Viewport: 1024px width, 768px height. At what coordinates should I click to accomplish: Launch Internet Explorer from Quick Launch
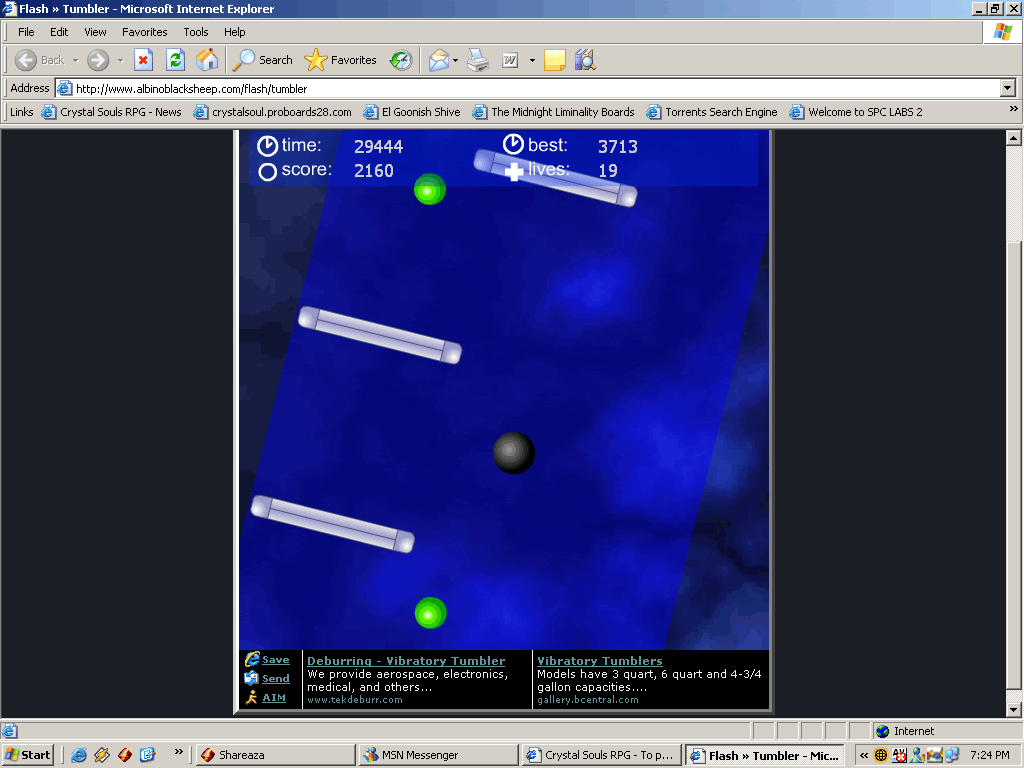[x=78, y=756]
